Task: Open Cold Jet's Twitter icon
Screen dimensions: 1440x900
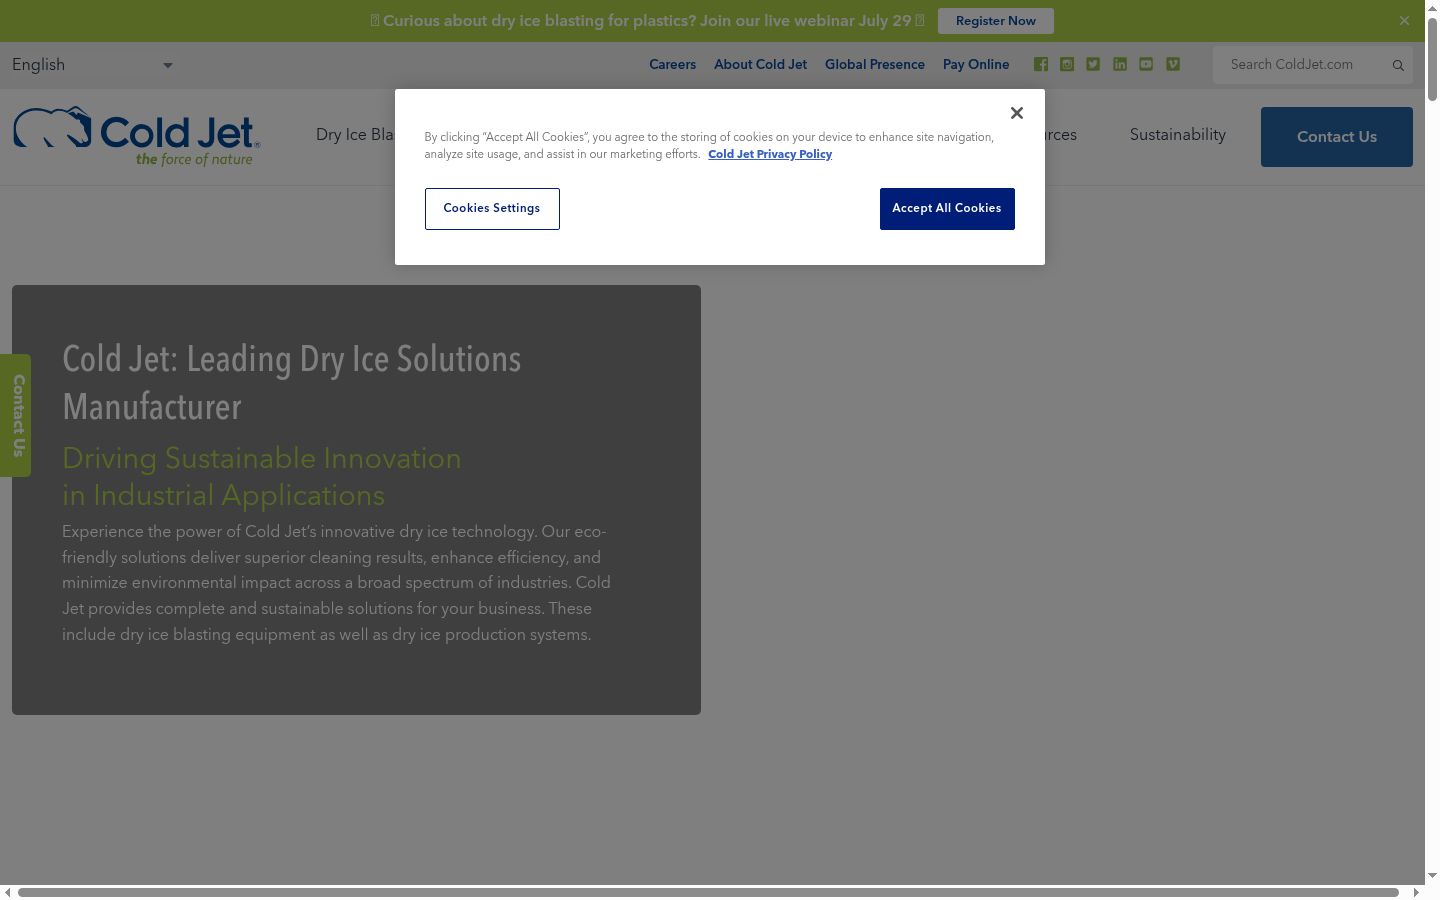Action: (x=1093, y=64)
